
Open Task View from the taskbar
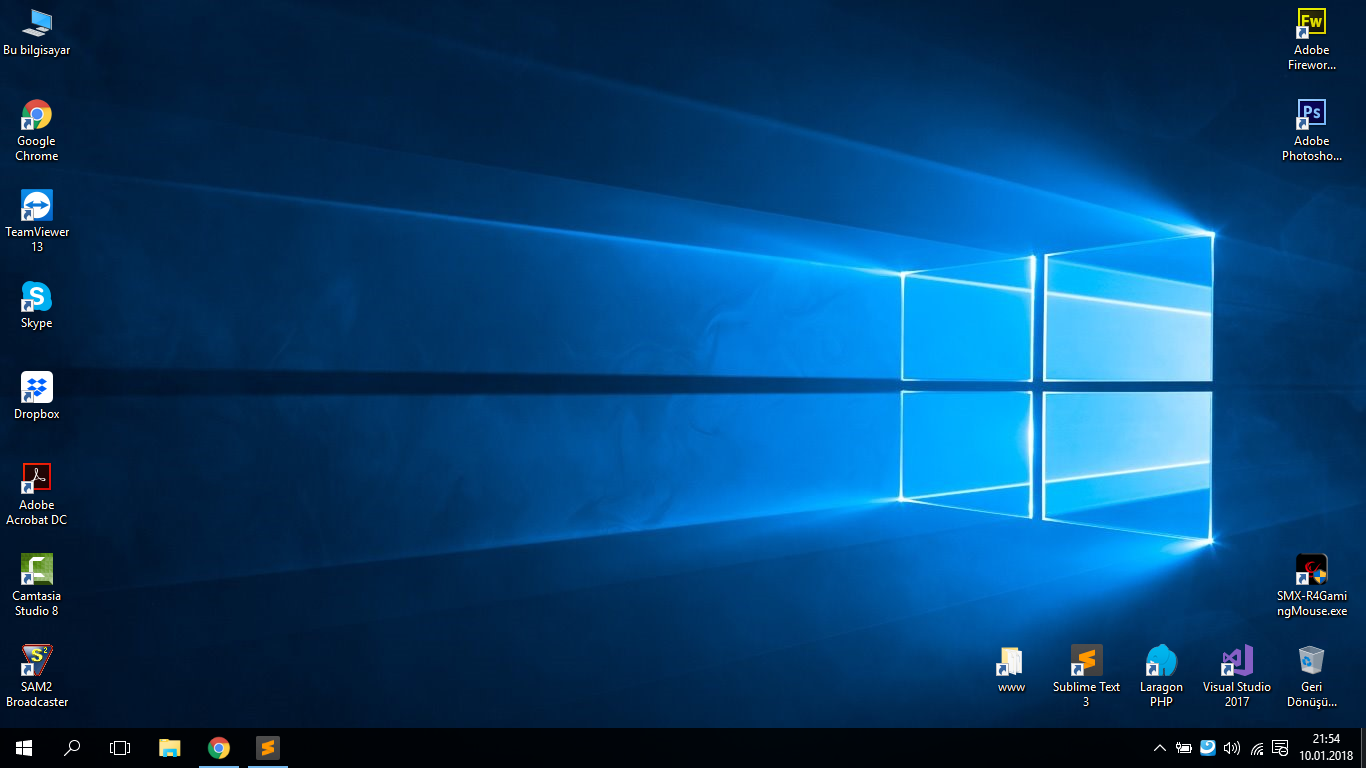tap(120, 748)
